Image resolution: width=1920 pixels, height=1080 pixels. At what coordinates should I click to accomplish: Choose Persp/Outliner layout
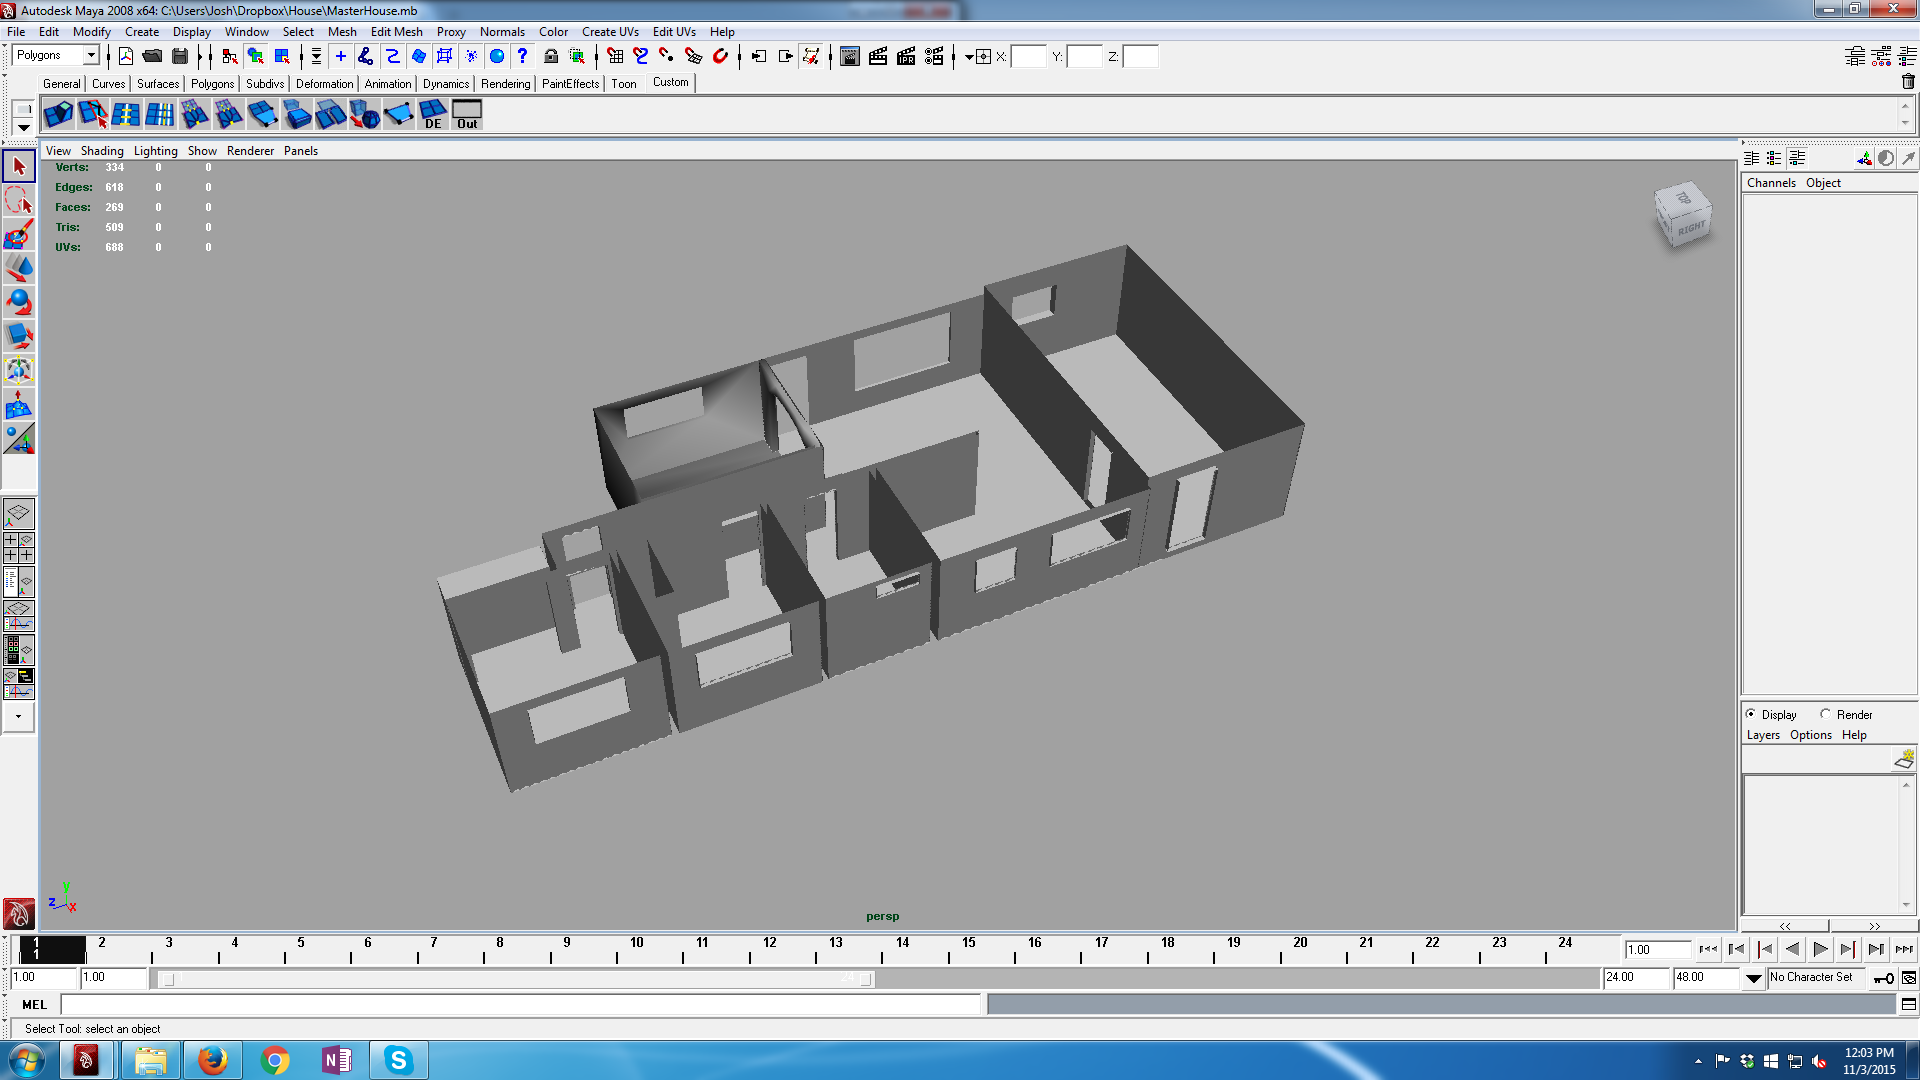click(19, 582)
